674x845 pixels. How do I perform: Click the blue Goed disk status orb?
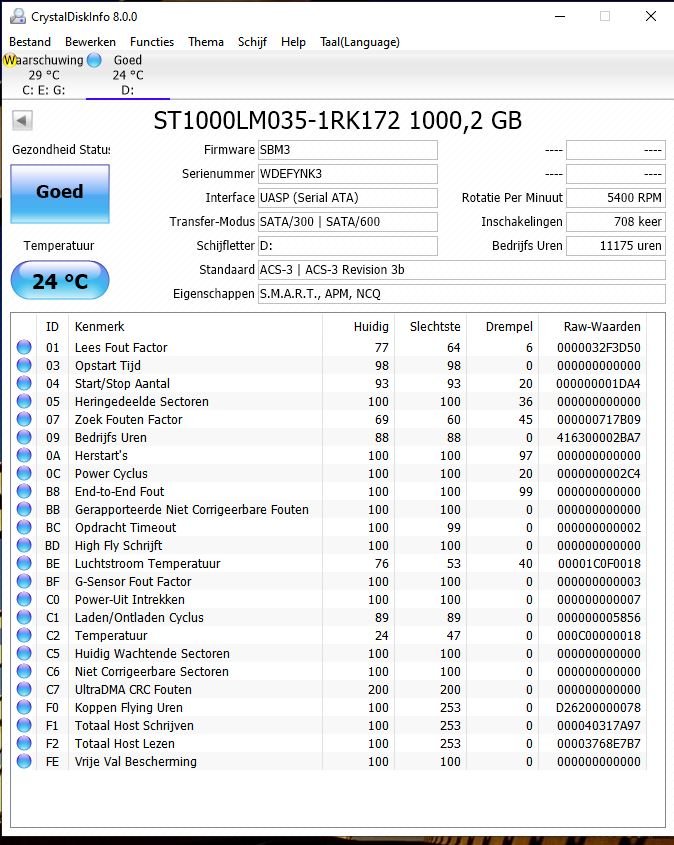click(x=94, y=60)
